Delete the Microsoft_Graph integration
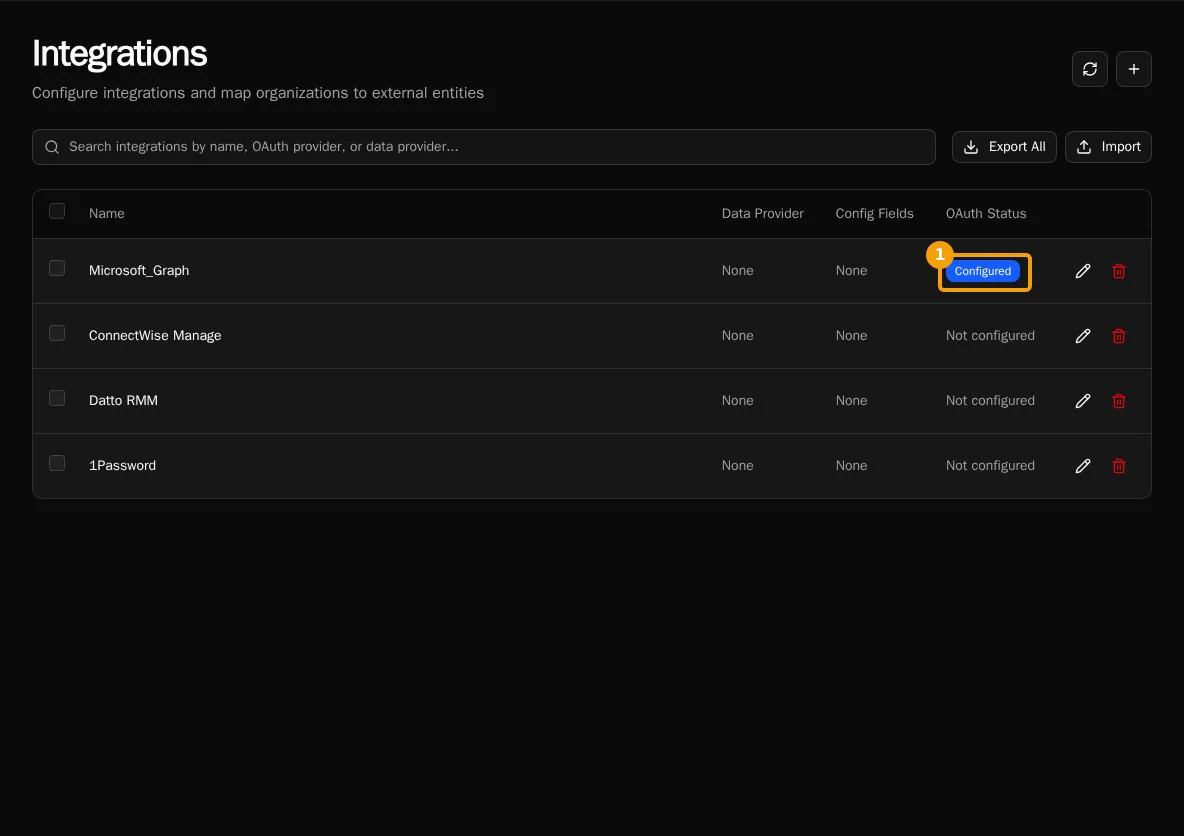Viewport: 1184px width, 836px height. (x=1119, y=271)
